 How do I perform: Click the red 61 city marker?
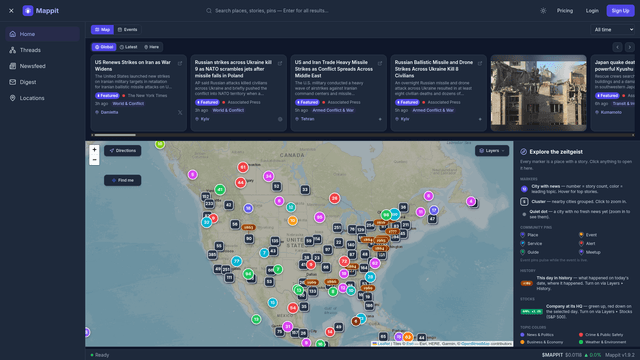point(243,167)
